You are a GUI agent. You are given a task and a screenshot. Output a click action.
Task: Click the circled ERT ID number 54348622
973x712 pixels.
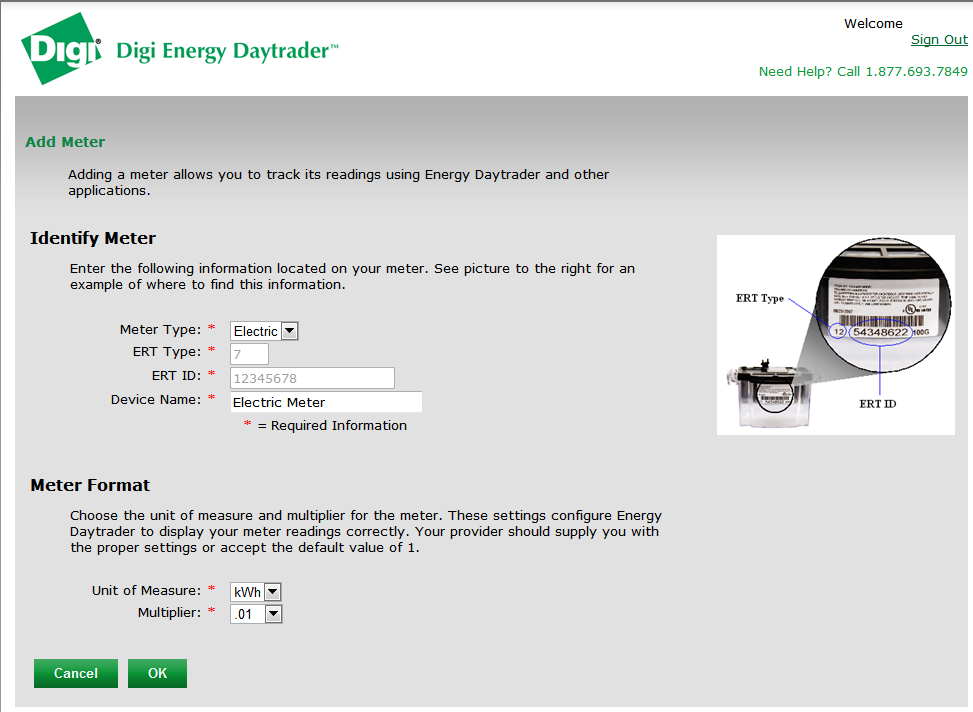(x=880, y=332)
